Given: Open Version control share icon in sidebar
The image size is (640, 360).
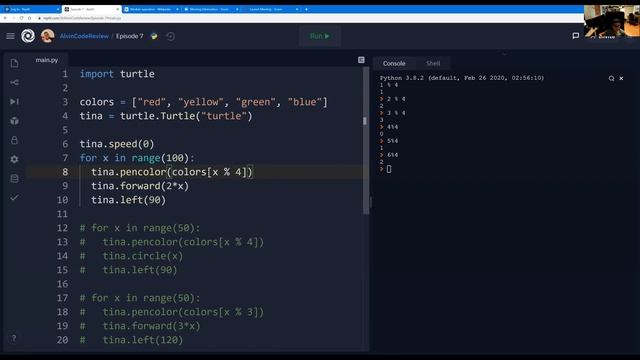Looking at the screenshot, I should (x=14, y=82).
